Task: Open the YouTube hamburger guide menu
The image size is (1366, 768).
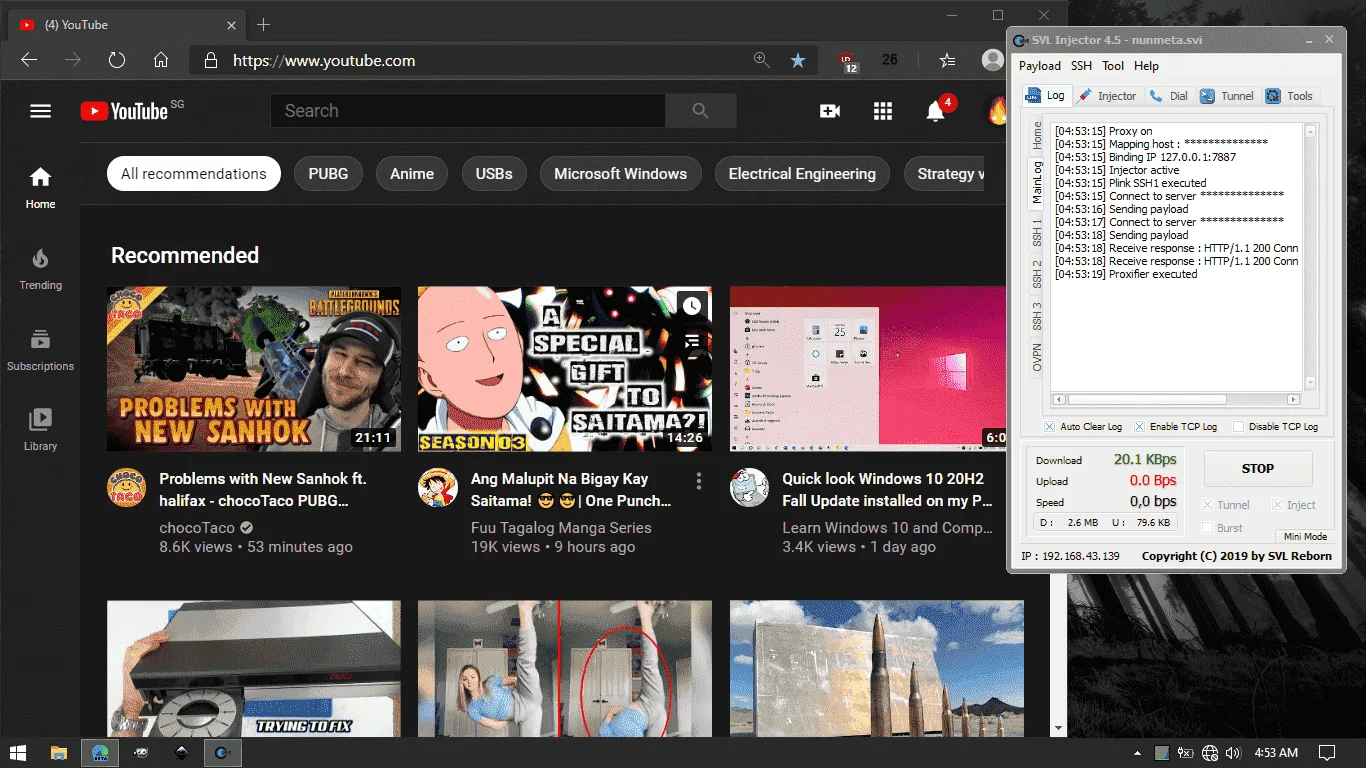Action: pos(40,111)
